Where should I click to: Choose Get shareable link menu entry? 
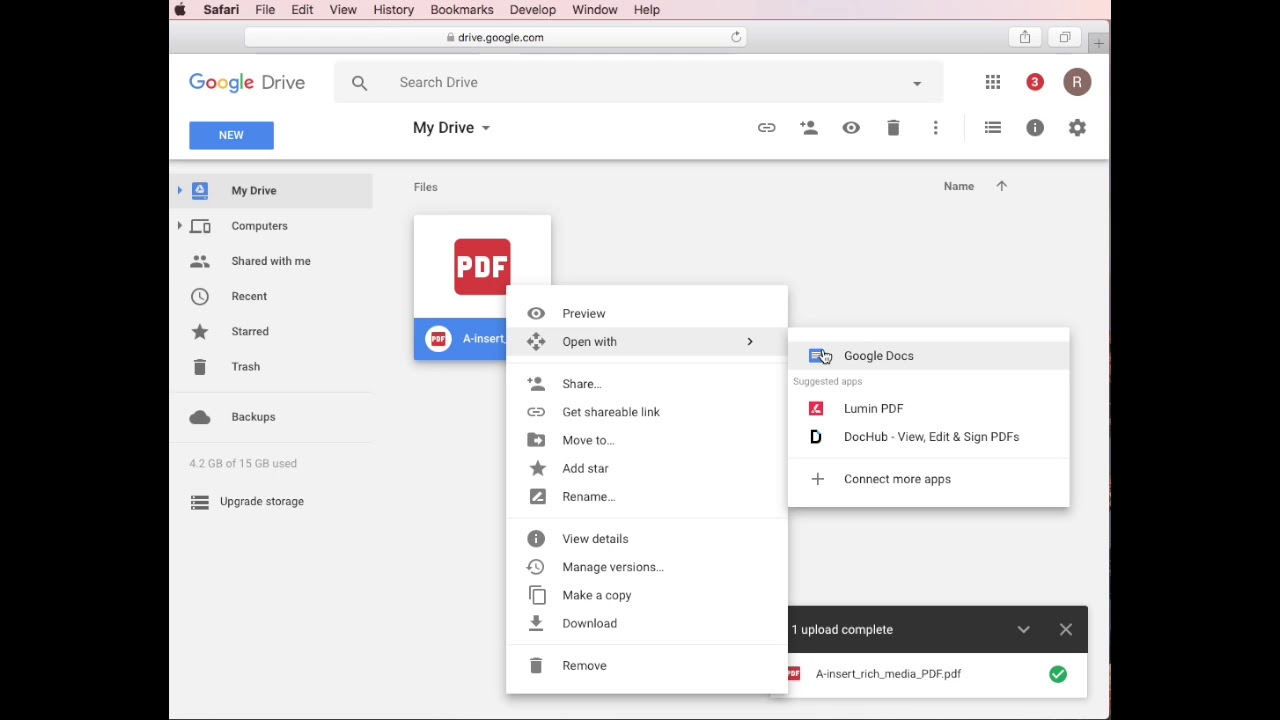pyautogui.click(x=647, y=412)
